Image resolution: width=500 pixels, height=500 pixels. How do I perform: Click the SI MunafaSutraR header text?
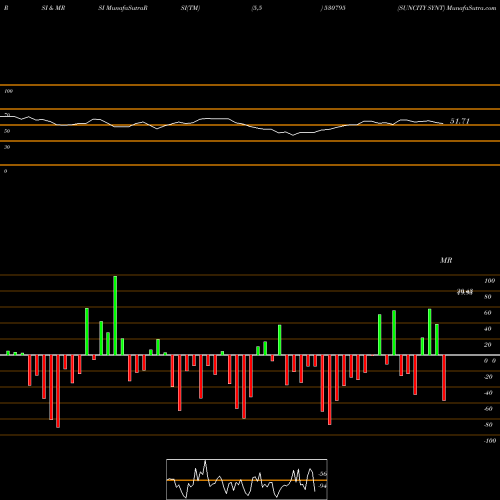[123, 8]
